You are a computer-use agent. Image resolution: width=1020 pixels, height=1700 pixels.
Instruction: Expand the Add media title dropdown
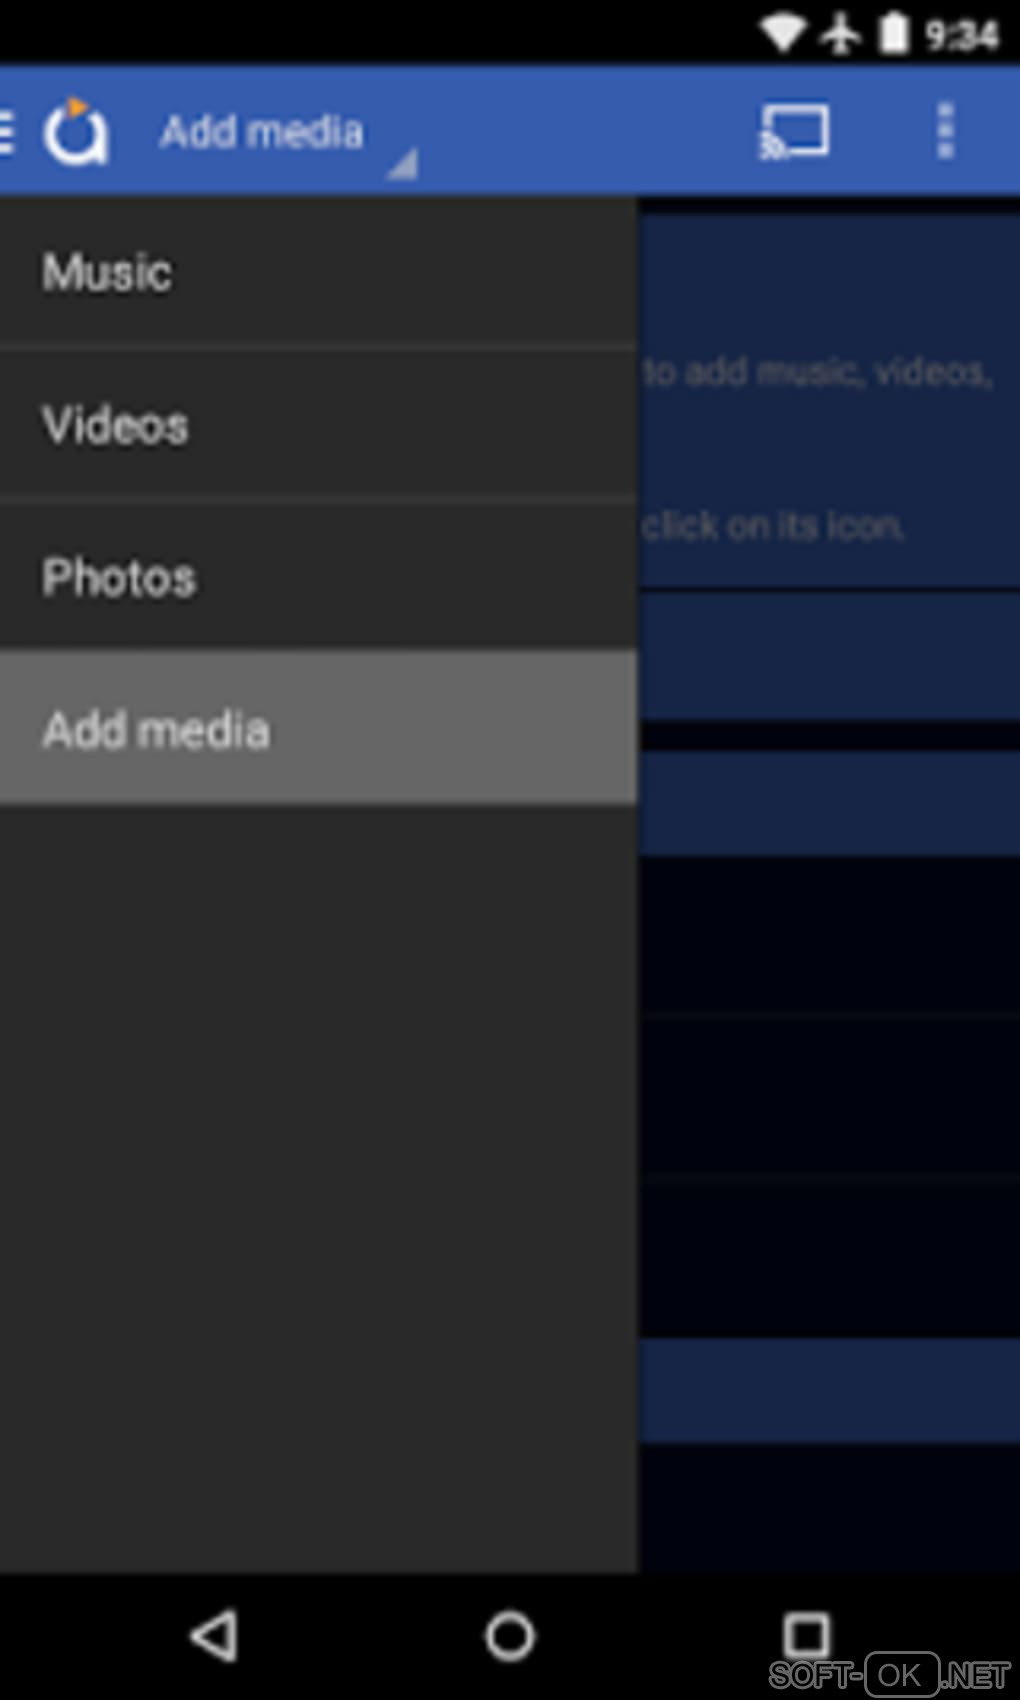pyautogui.click(x=262, y=132)
